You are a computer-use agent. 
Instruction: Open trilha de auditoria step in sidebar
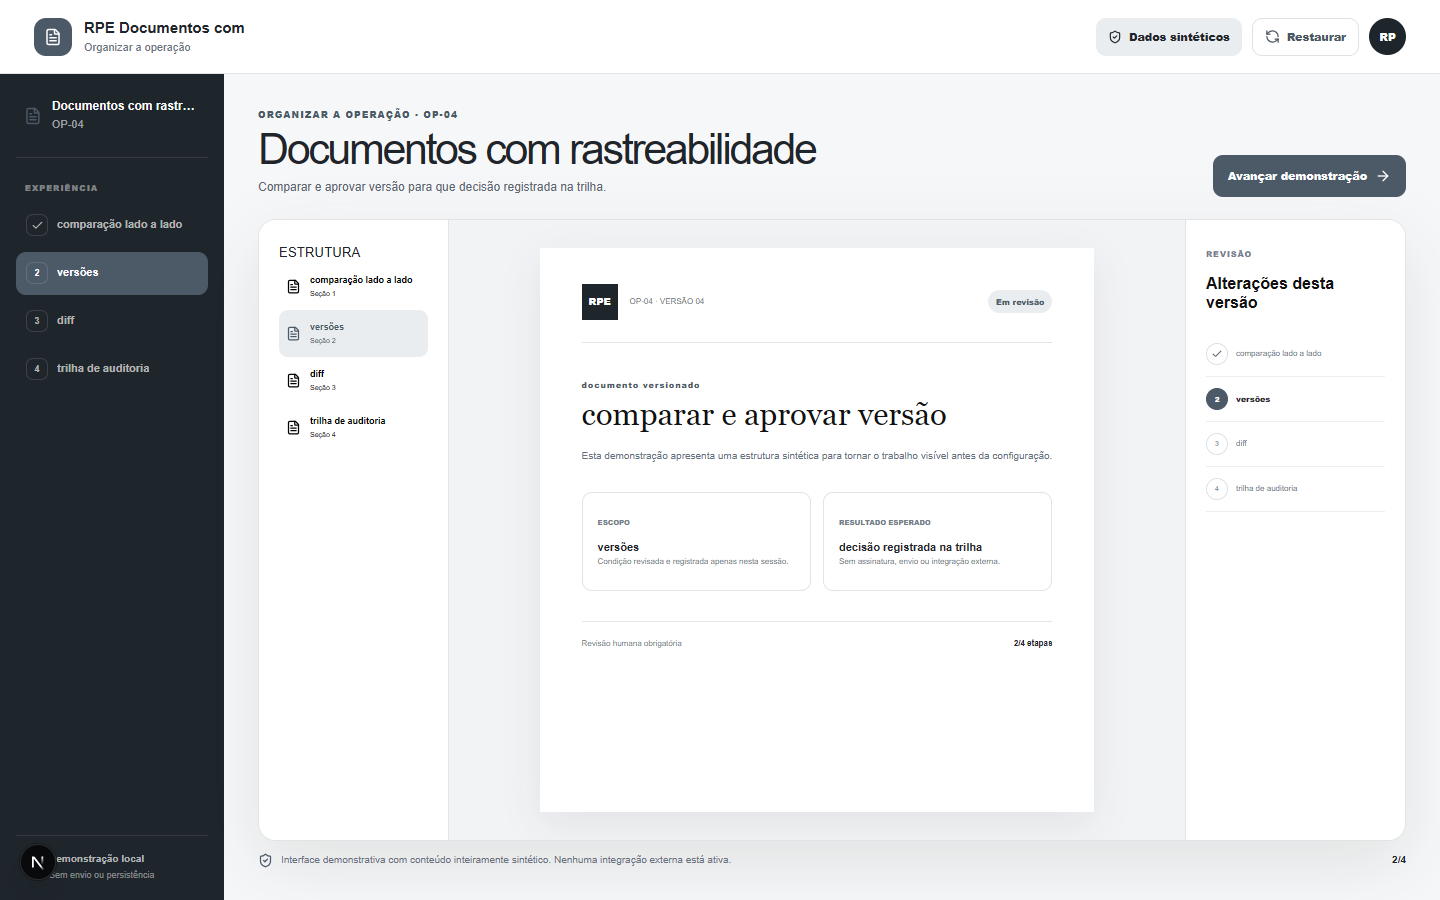click(x=112, y=369)
